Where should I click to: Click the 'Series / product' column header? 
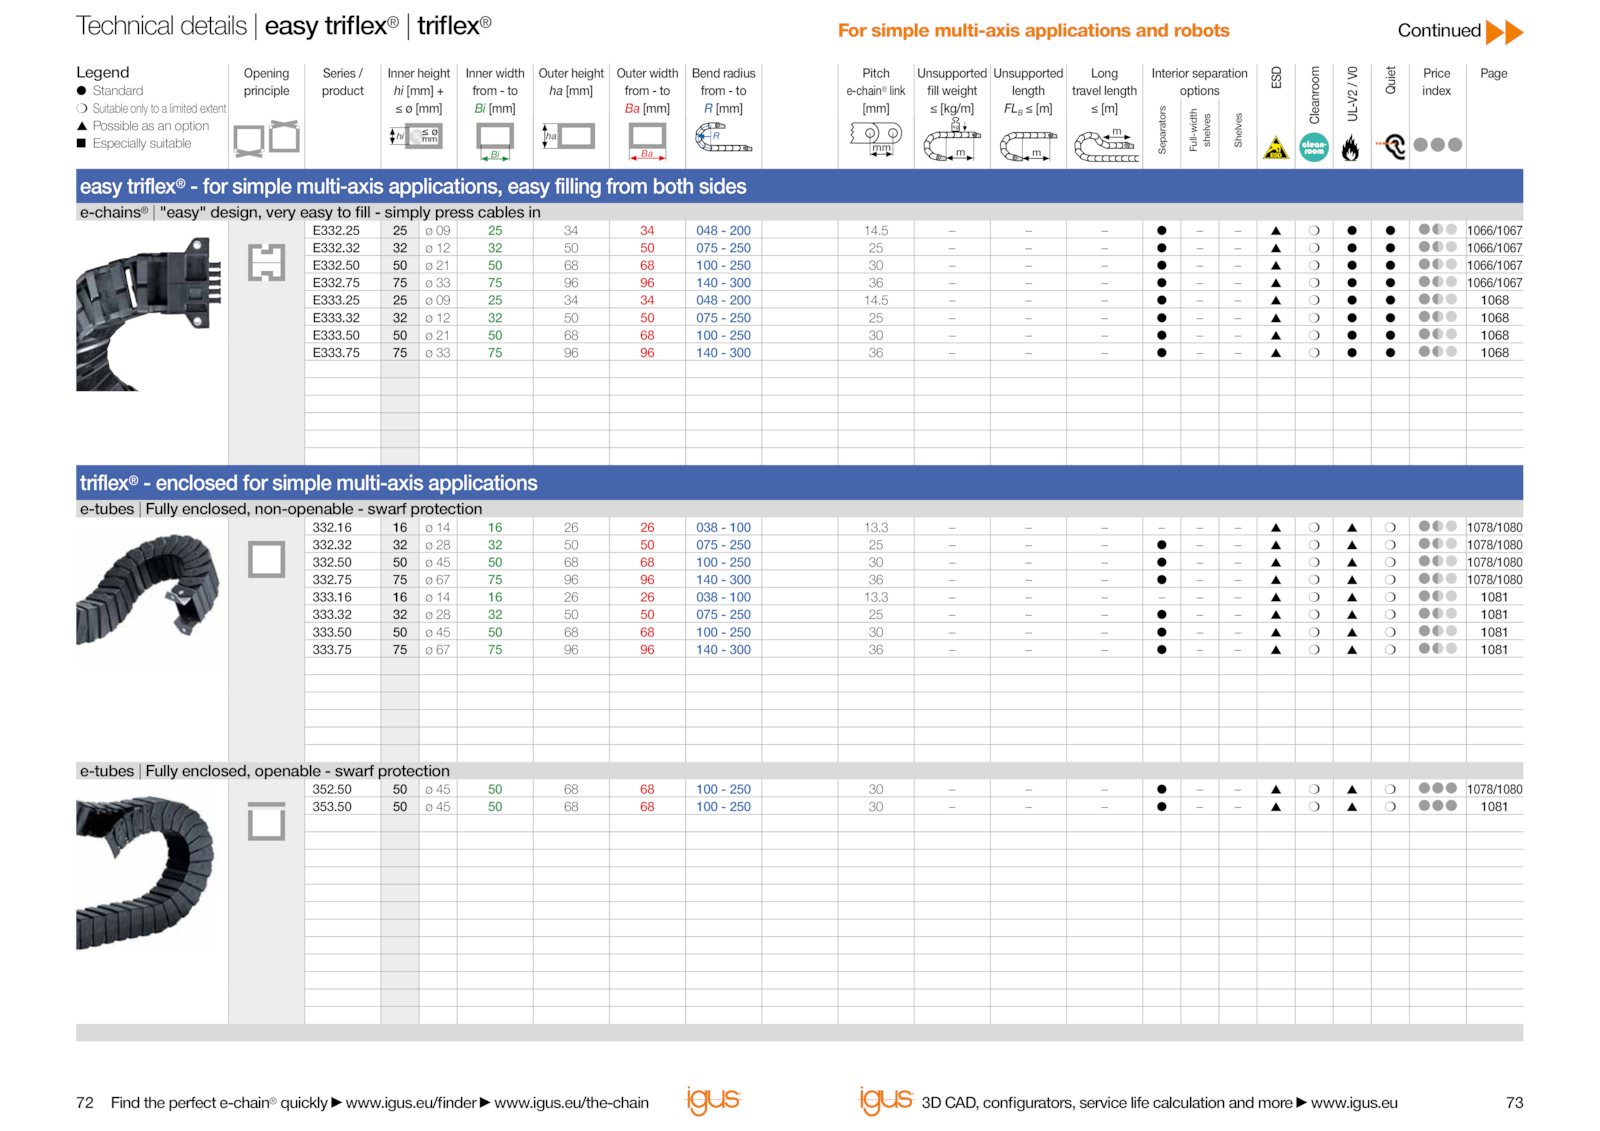pyautogui.click(x=342, y=82)
